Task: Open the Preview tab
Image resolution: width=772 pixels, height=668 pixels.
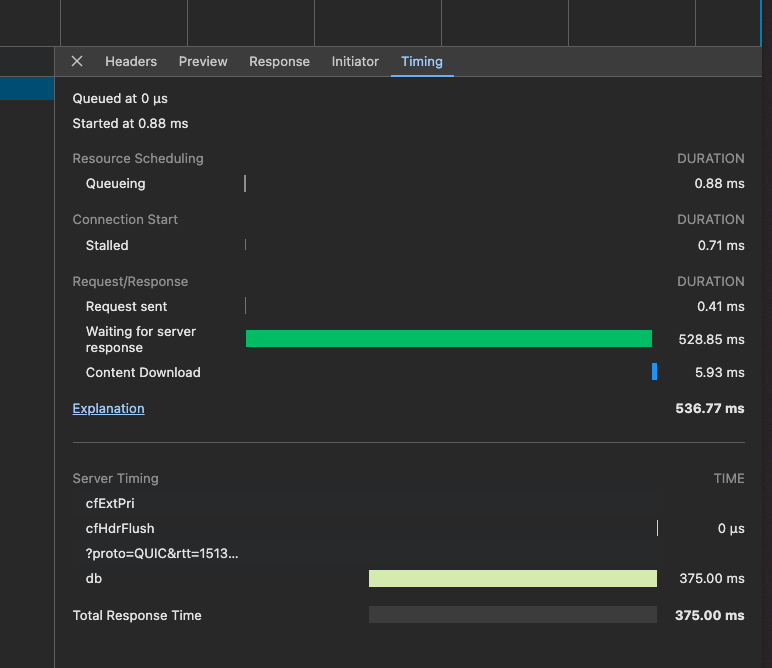Action: (x=203, y=61)
